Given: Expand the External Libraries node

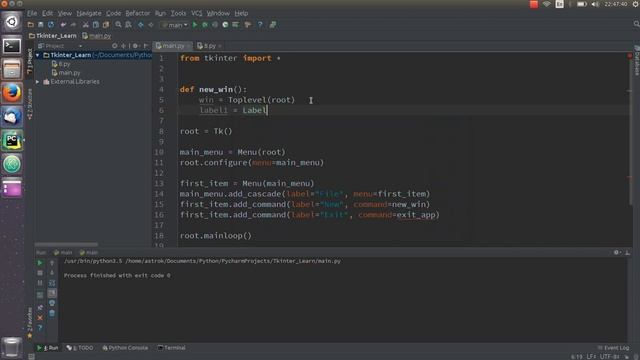Looking at the screenshot, I should [38, 82].
